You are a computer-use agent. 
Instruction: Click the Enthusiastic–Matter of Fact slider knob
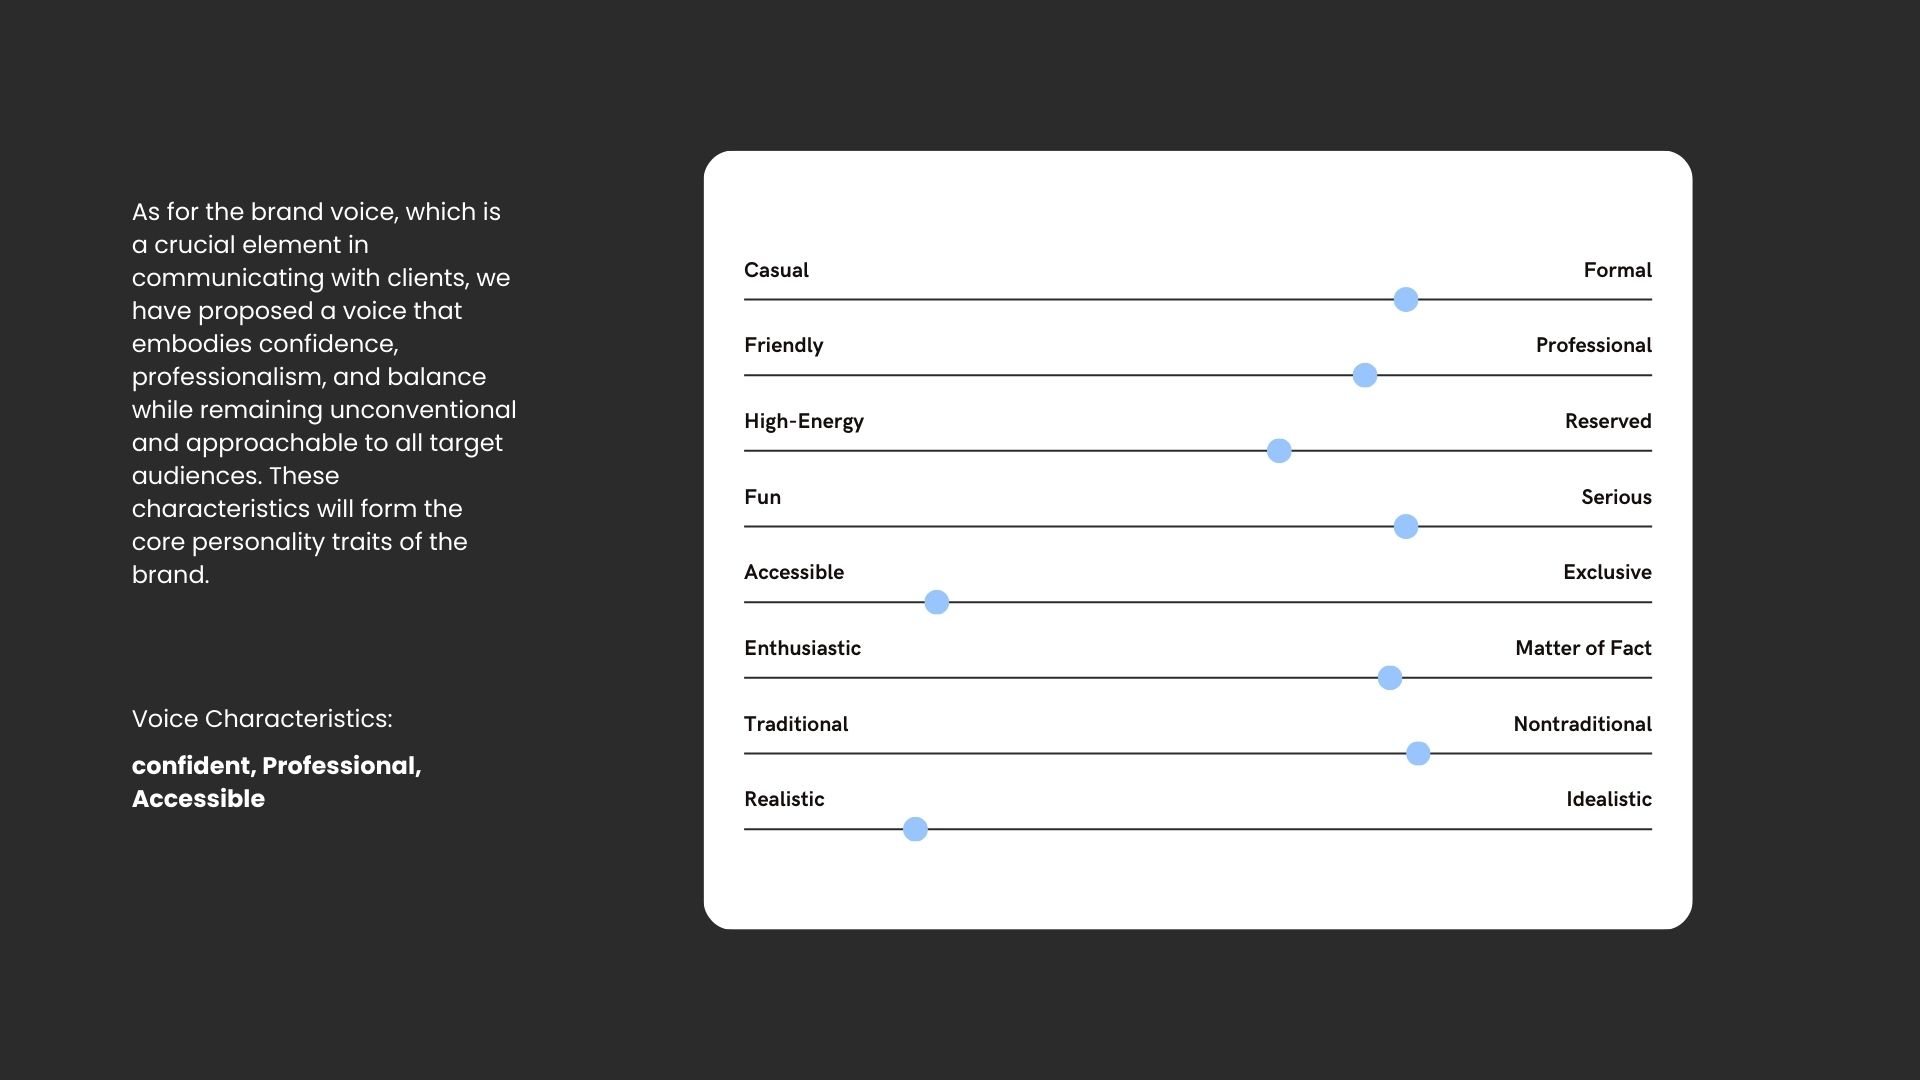(x=1389, y=678)
